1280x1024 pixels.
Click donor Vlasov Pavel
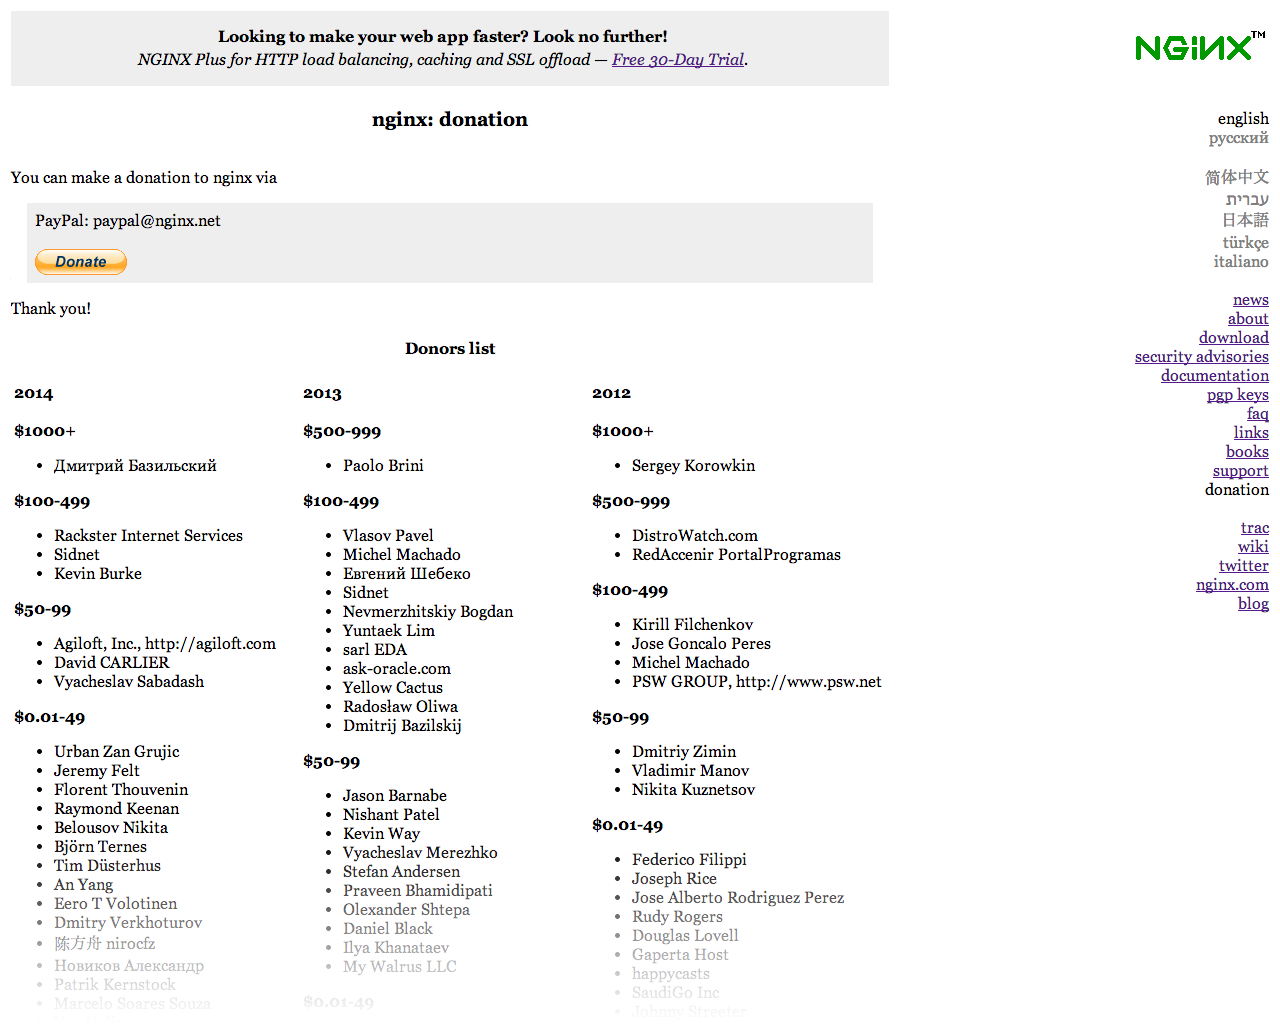[x=388, y=536]
